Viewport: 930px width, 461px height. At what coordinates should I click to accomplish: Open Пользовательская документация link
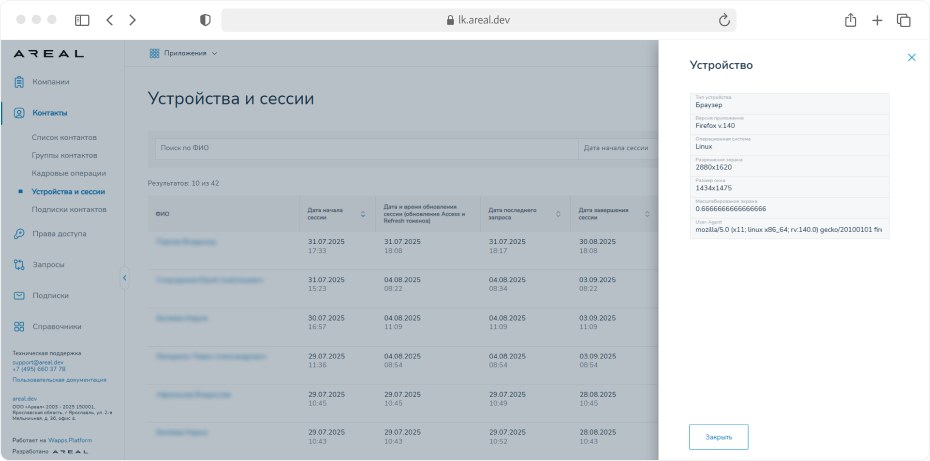coord(59,380)
